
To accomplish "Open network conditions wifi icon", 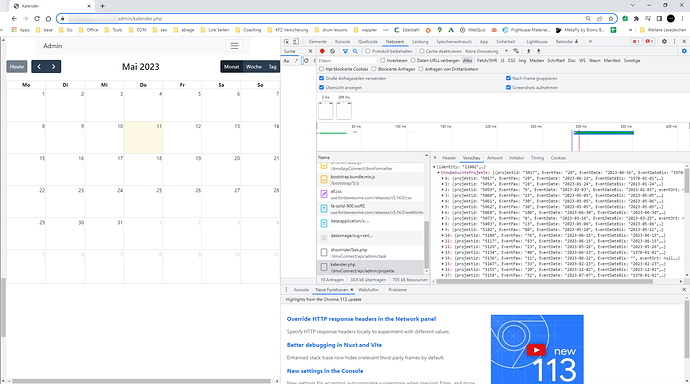I will pyautogui.click(x=516, y=51).
